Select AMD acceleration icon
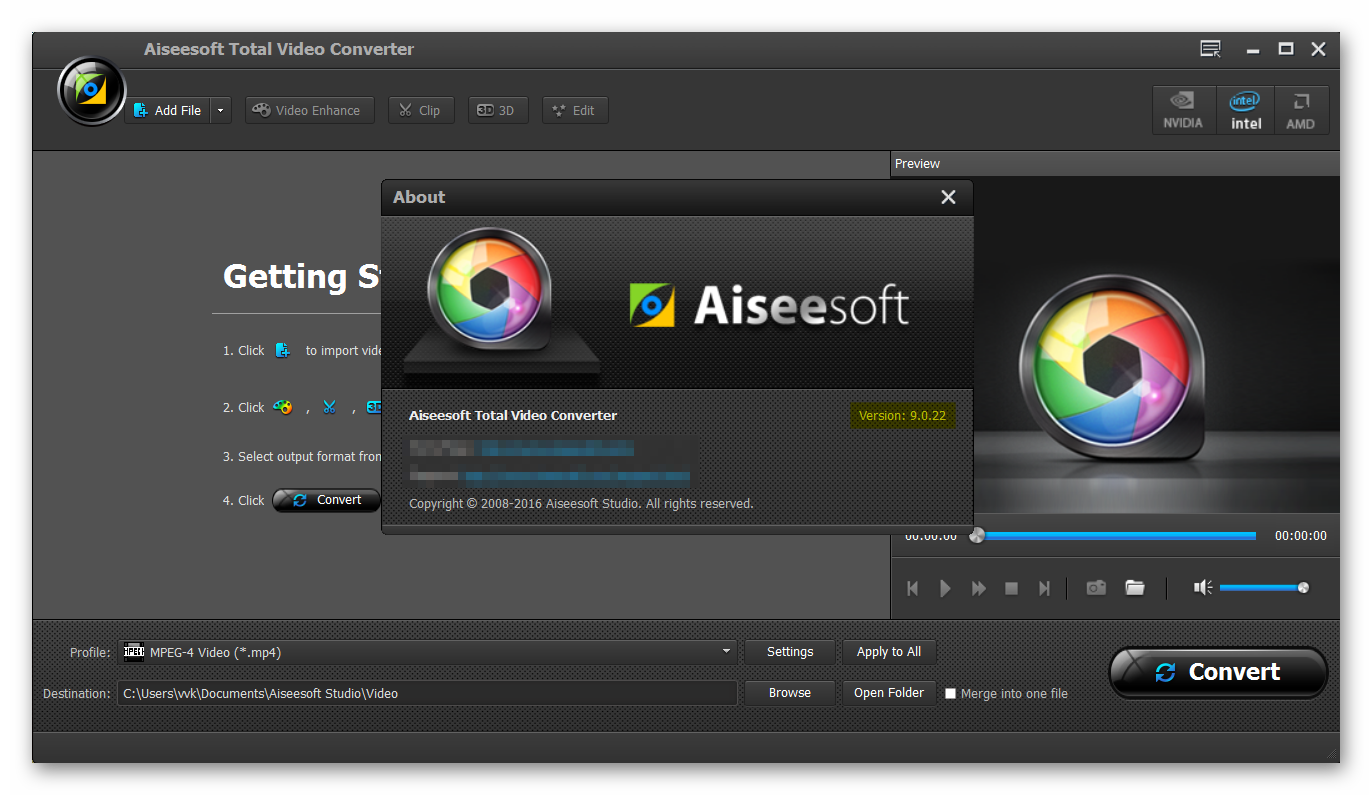This screenshot has width=1372, height=795. pyautogui.click(x=1301, y=110)
